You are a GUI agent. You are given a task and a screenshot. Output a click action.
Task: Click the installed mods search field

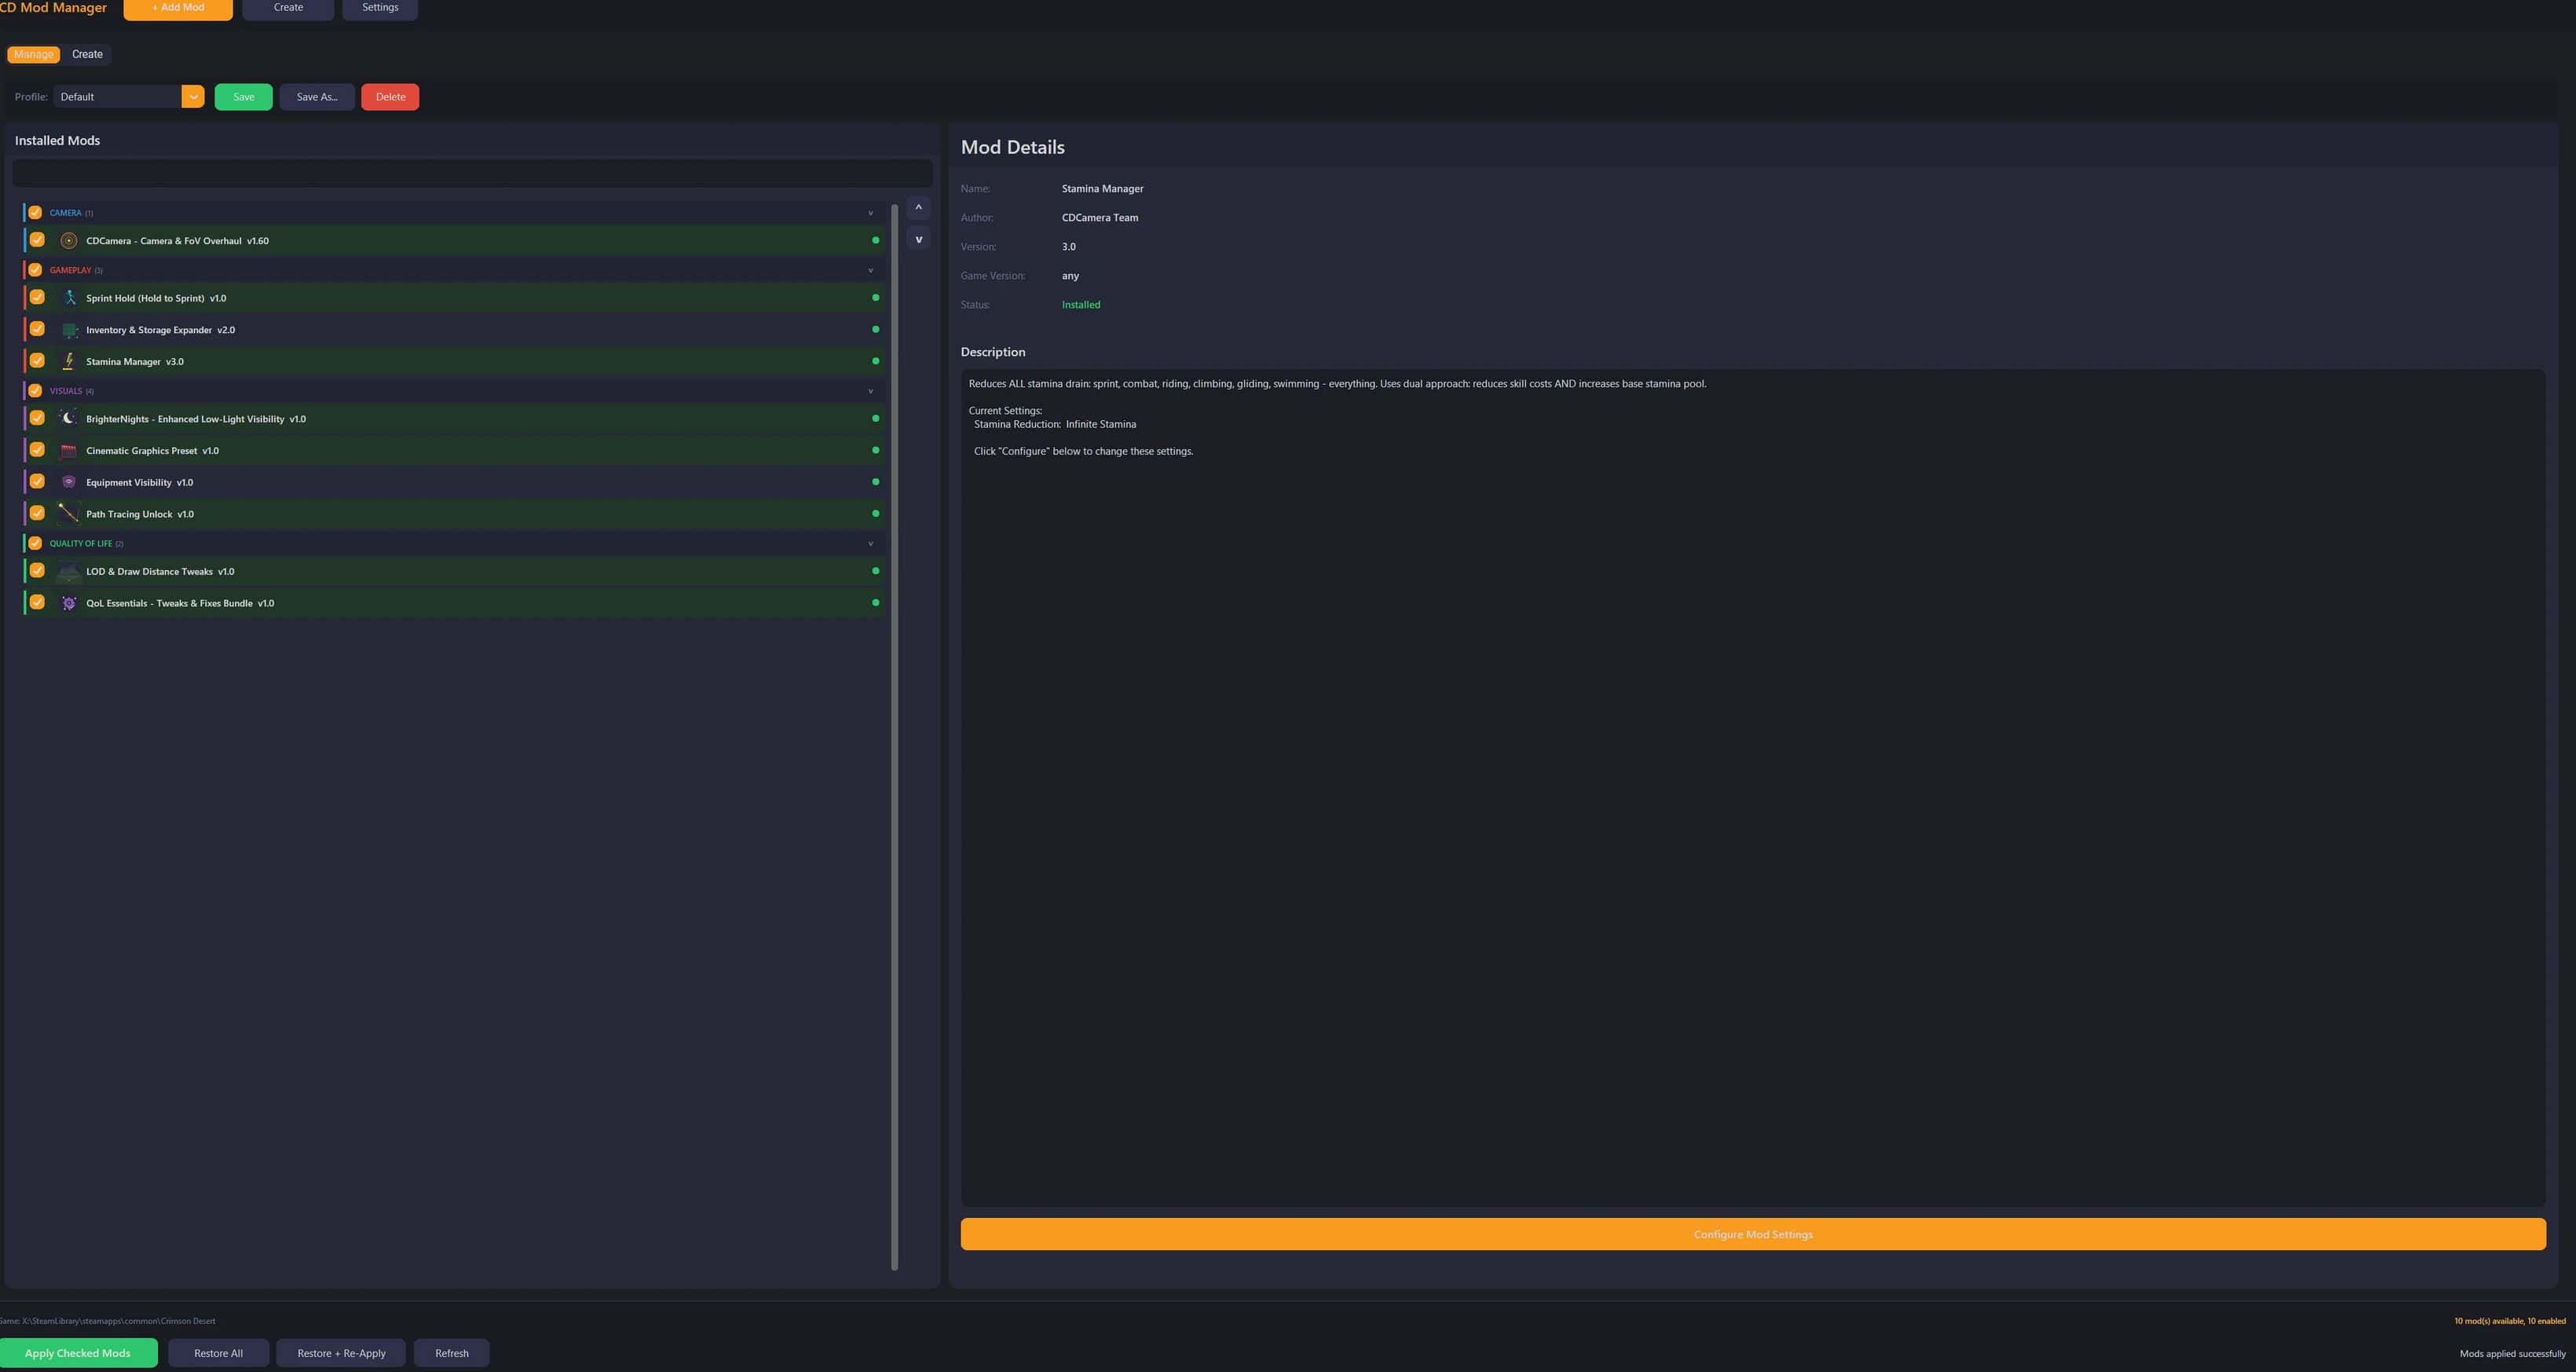pyautogui.click(x=472, y=172)
